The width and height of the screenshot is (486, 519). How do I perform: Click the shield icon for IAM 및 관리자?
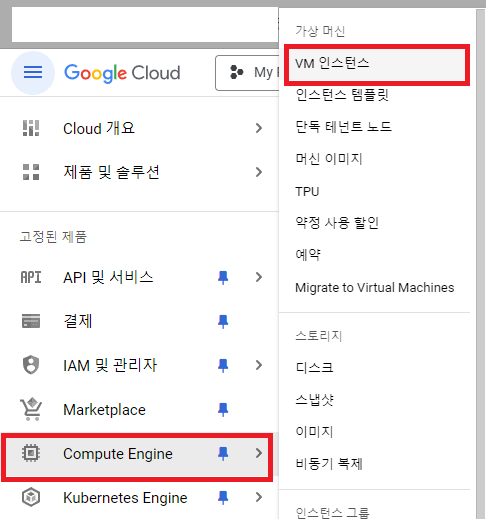pos(31,365)
